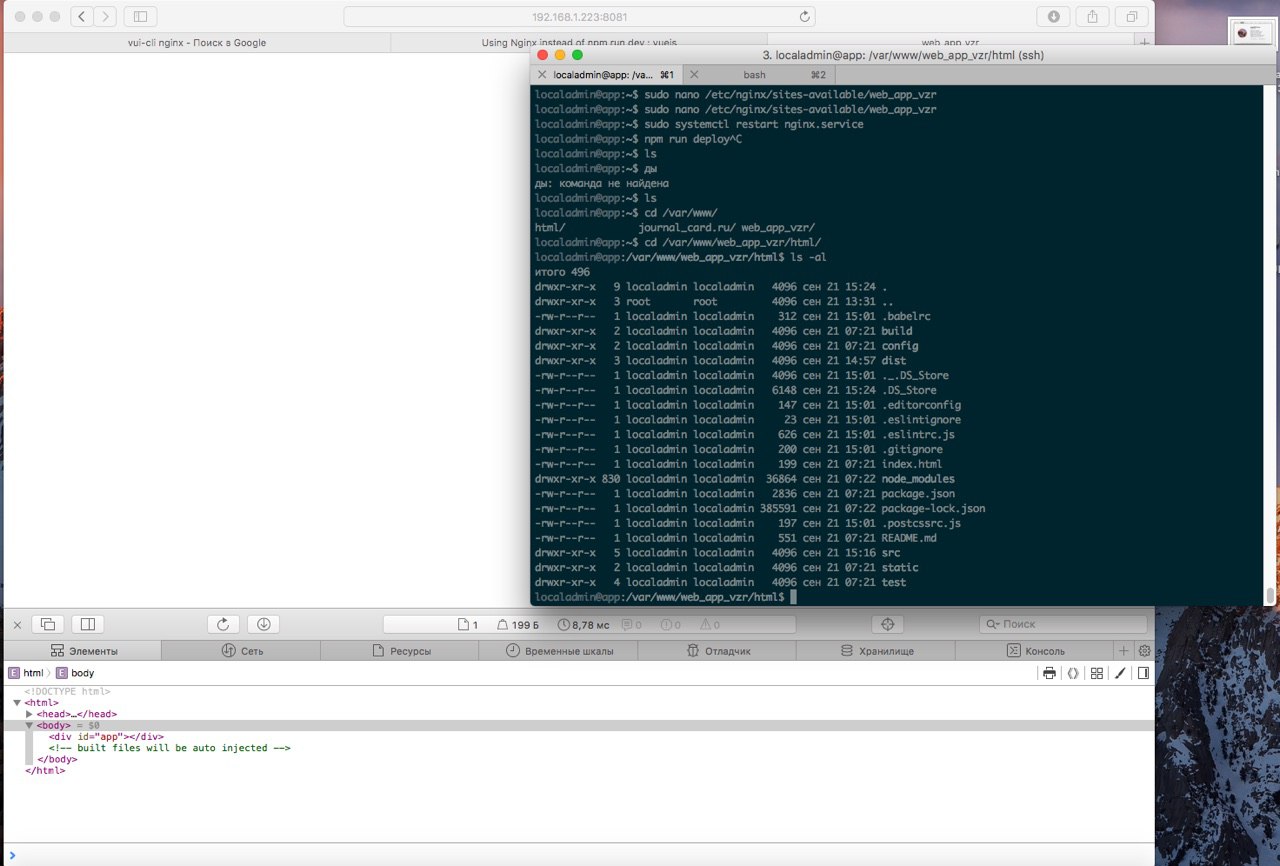Open Web Inspector settings gear
Image resolution: width=1280 pixels, height=866 pixels.
[1144, 651]
